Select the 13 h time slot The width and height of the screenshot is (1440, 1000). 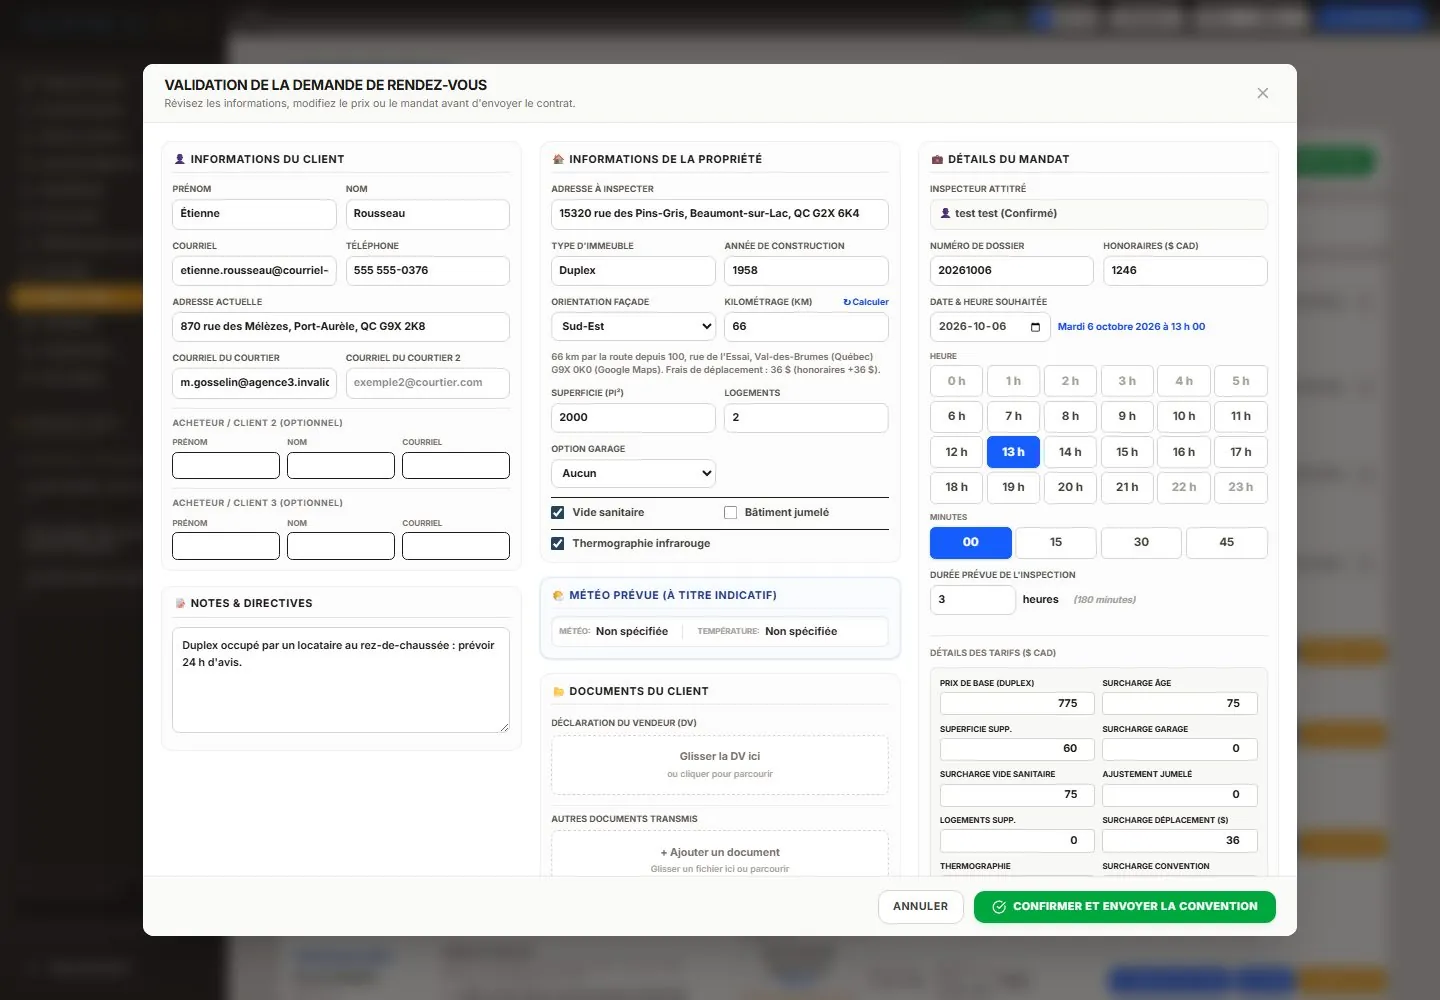(1013, 452)
